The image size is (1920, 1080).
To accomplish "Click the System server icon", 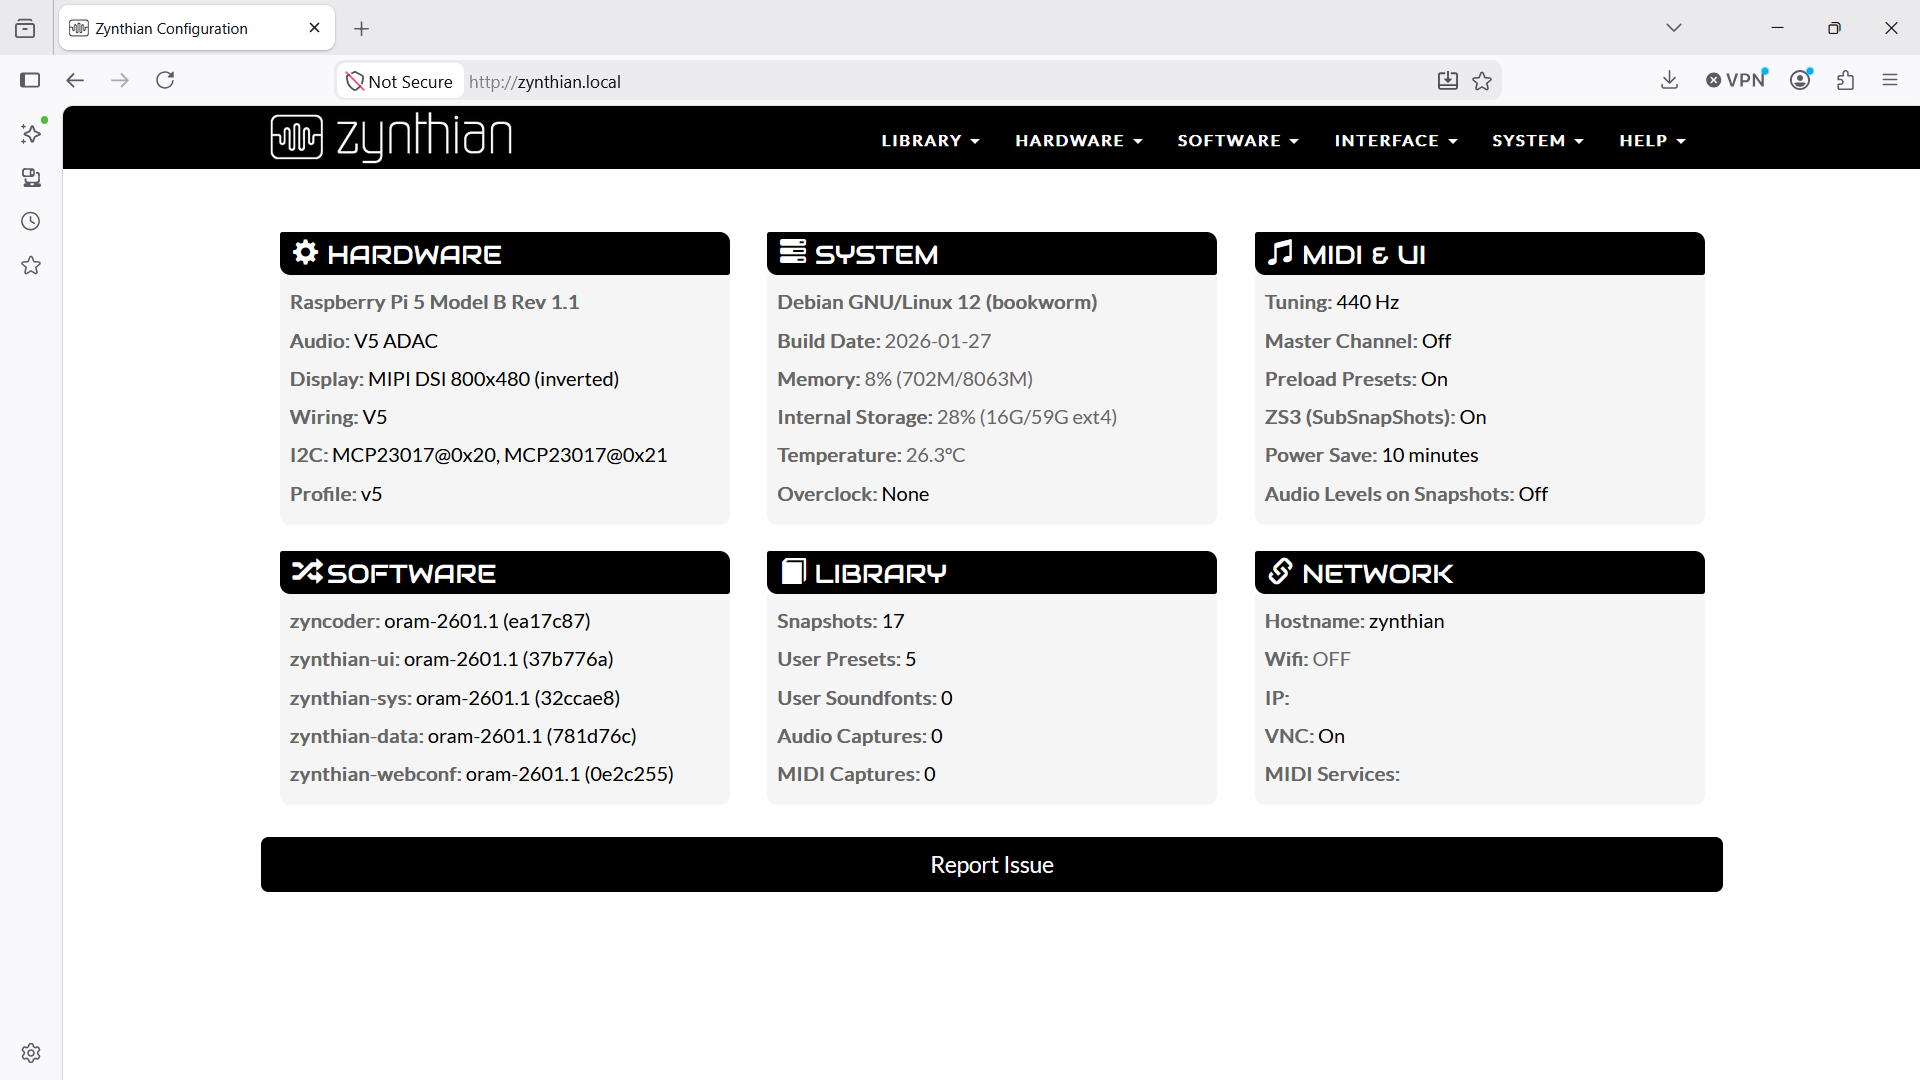I will pyautogui.click(x=793, y=252).
